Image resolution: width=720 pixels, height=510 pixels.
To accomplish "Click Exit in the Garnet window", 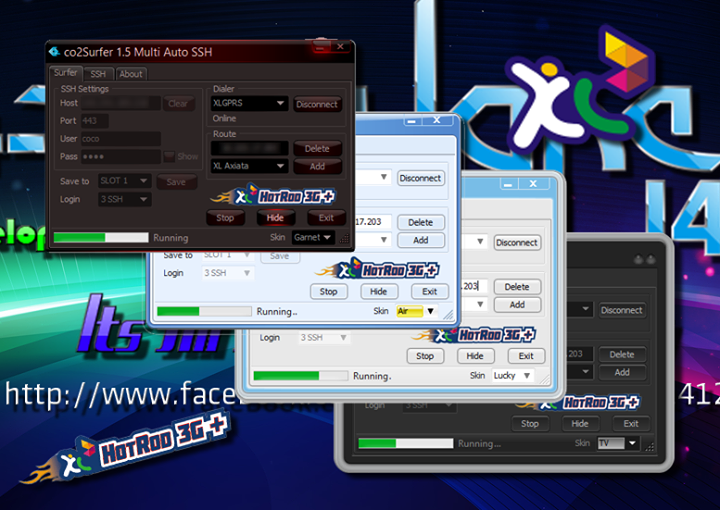I will pos(326,218).
